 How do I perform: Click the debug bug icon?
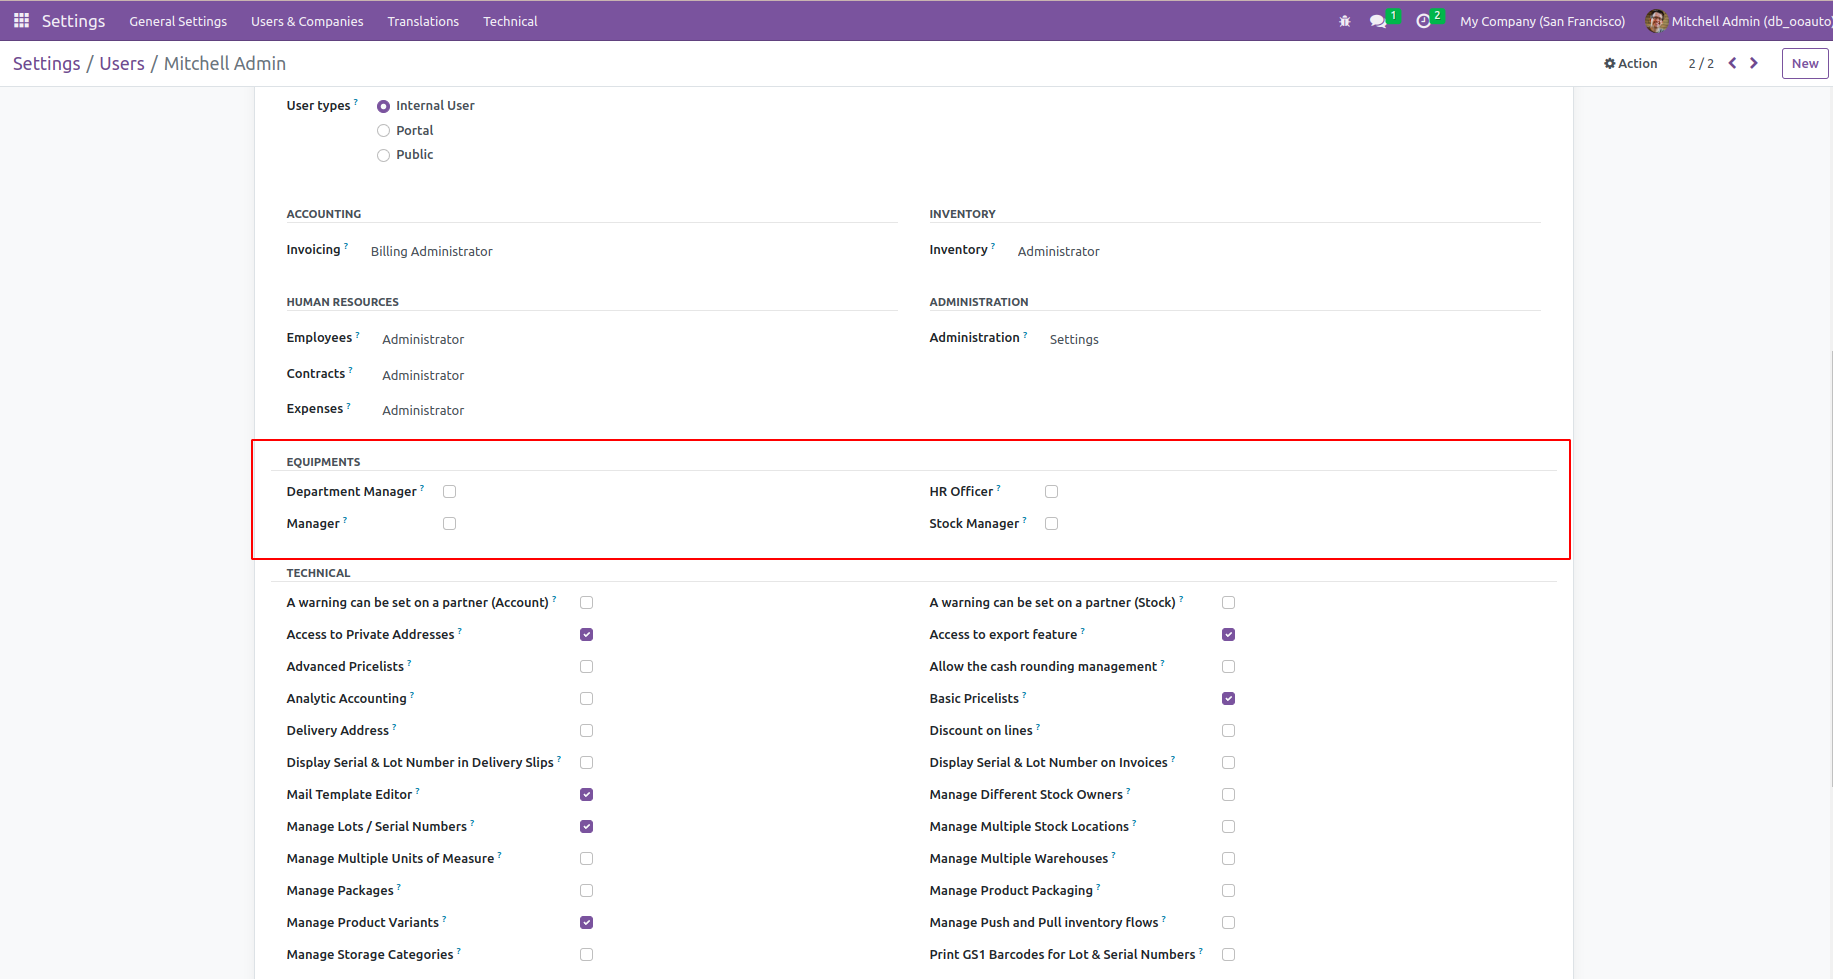(1344, 21)
